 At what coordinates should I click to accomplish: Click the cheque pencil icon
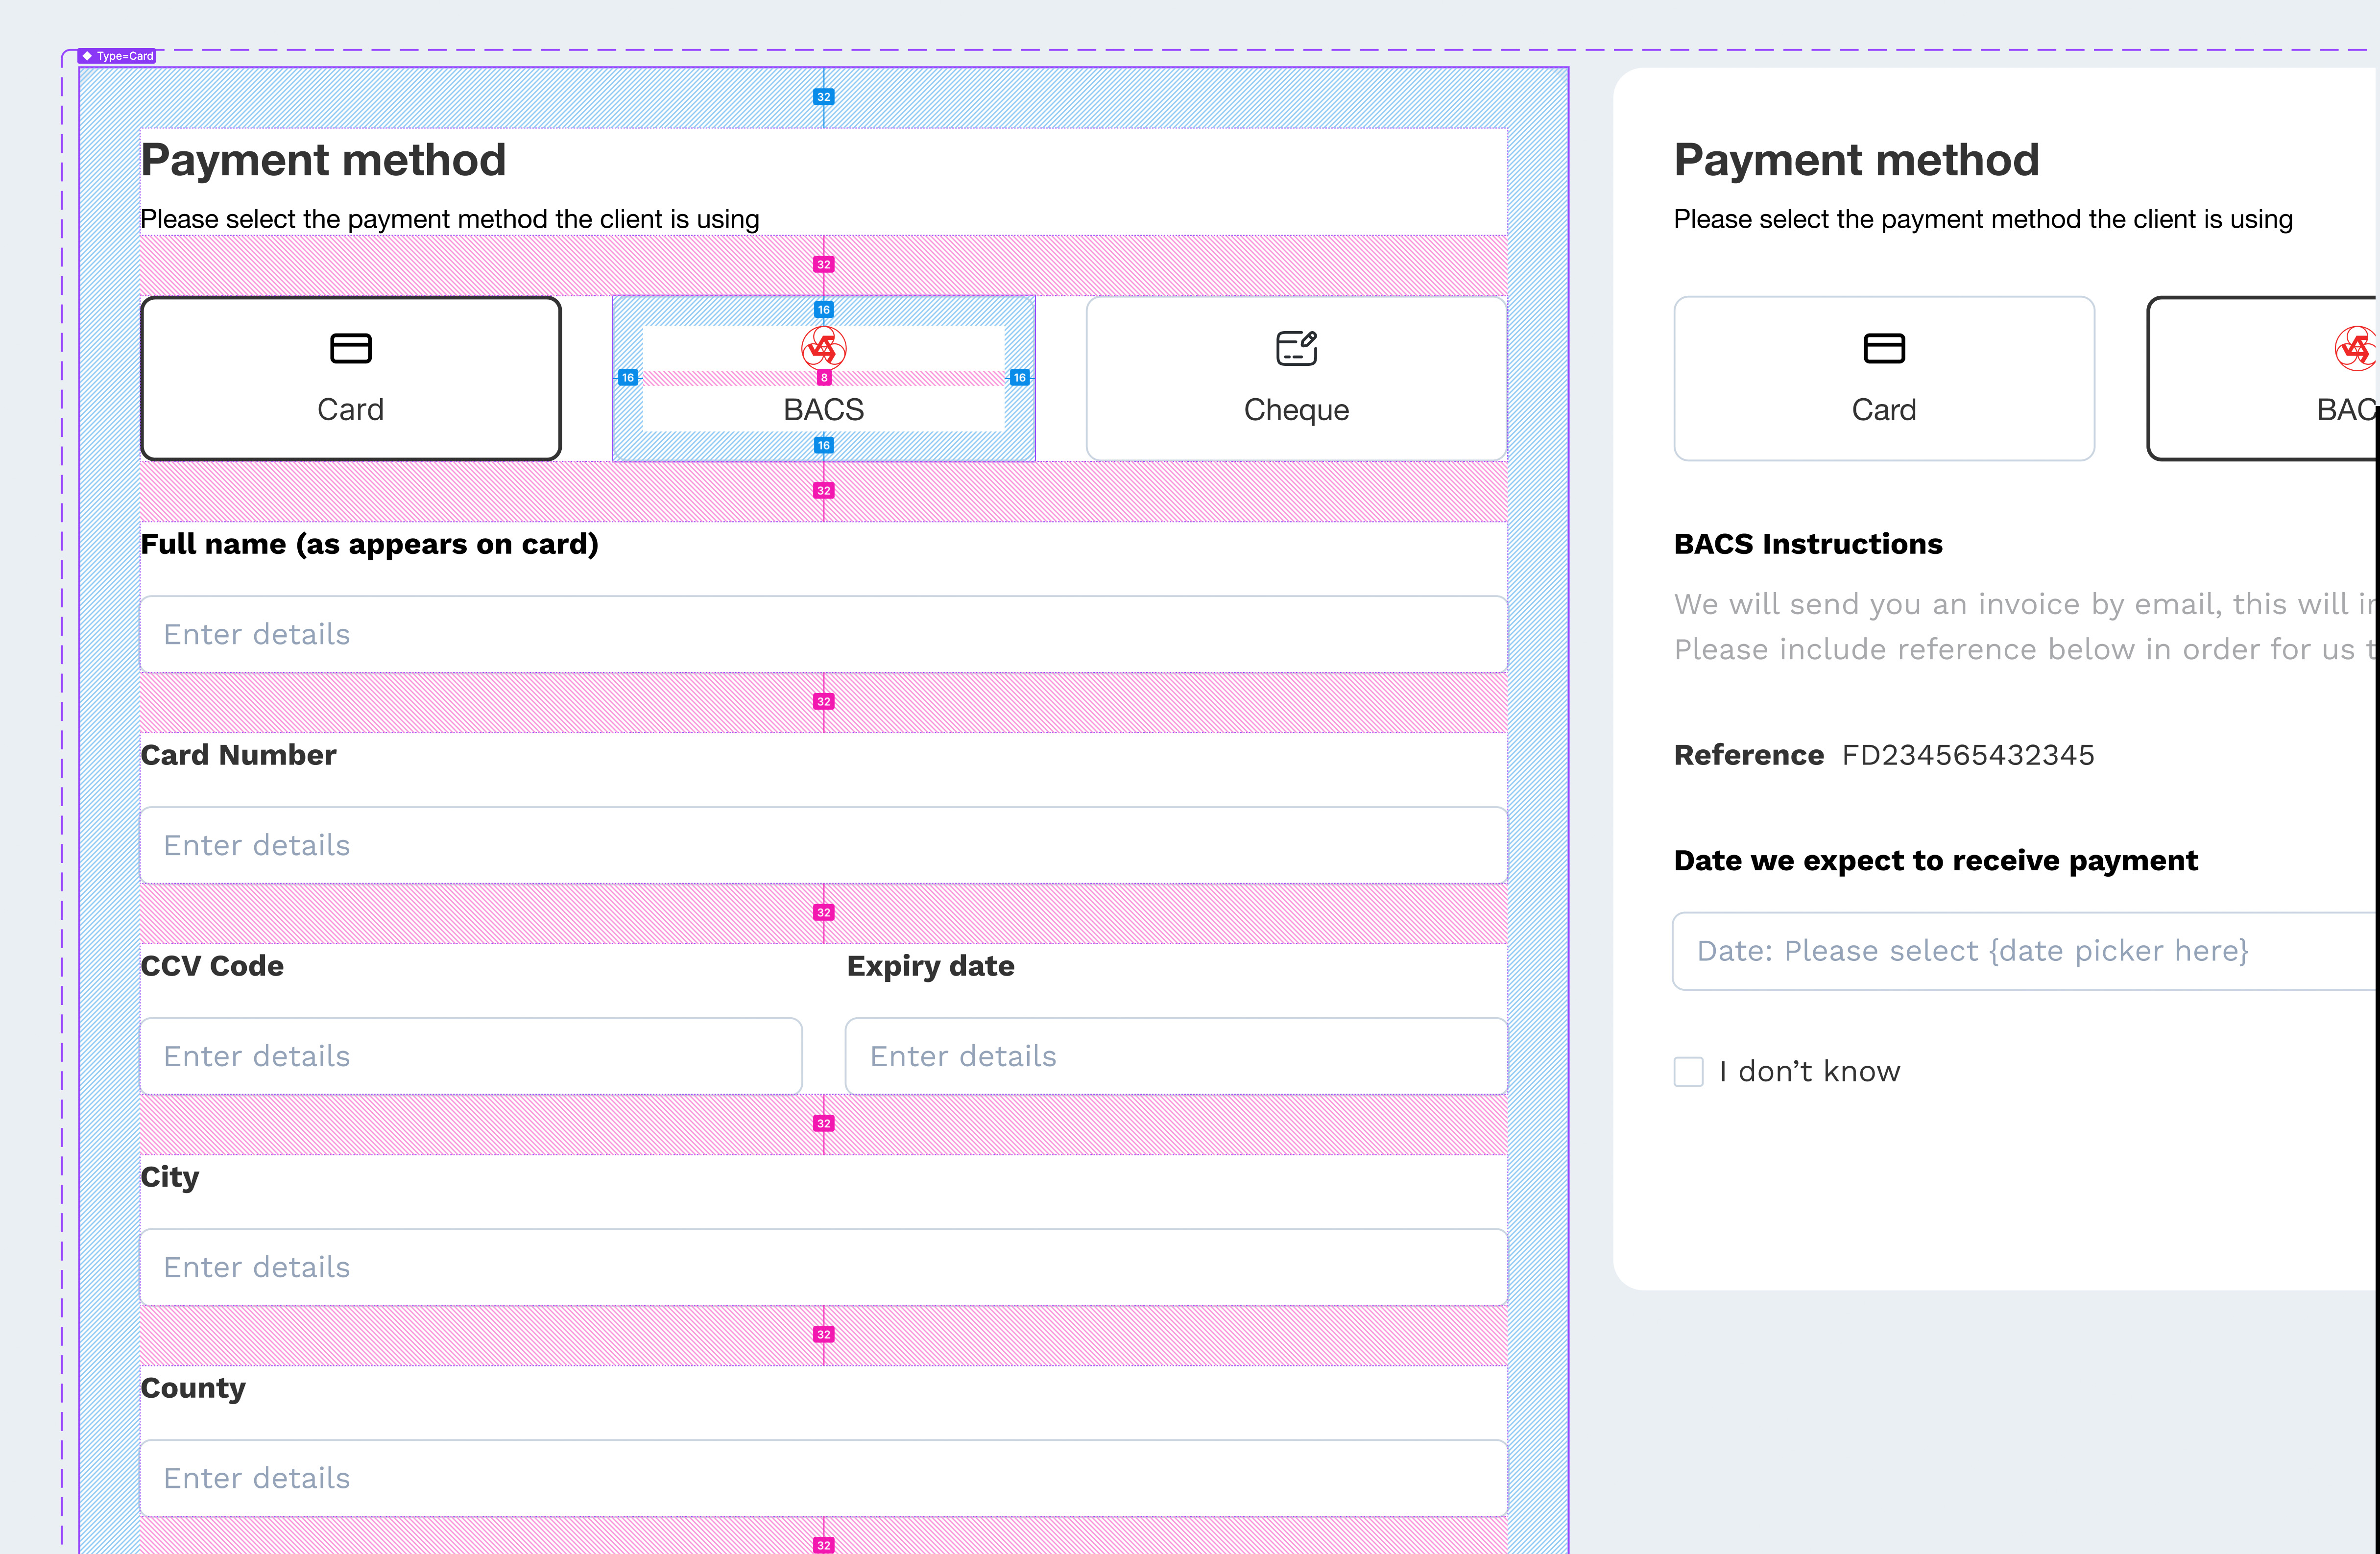coord(1297,348)
